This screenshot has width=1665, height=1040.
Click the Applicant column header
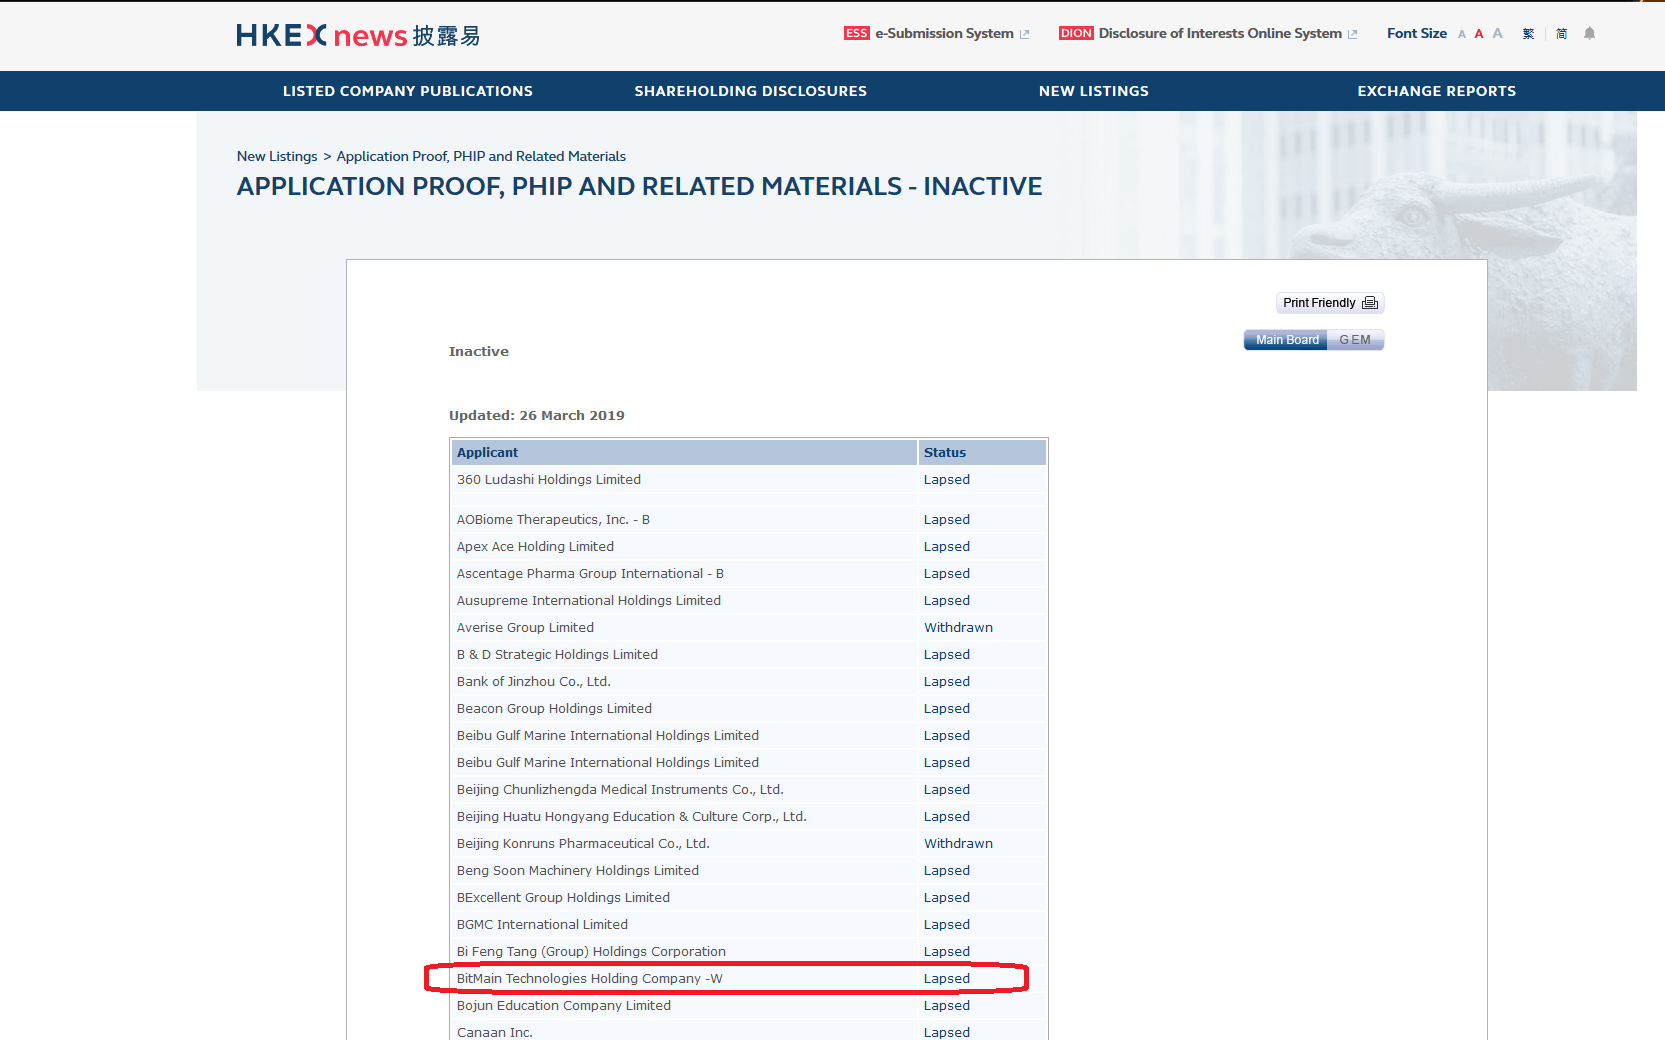[684, 453]
